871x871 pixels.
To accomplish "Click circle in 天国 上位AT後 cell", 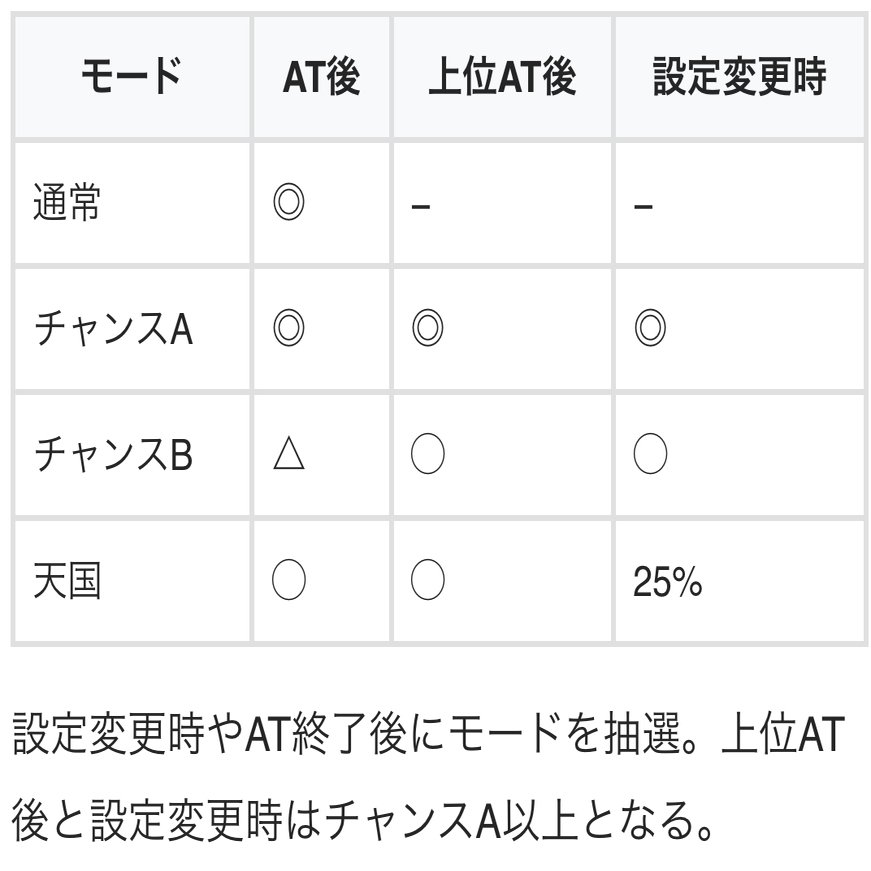I will [428, 580].
